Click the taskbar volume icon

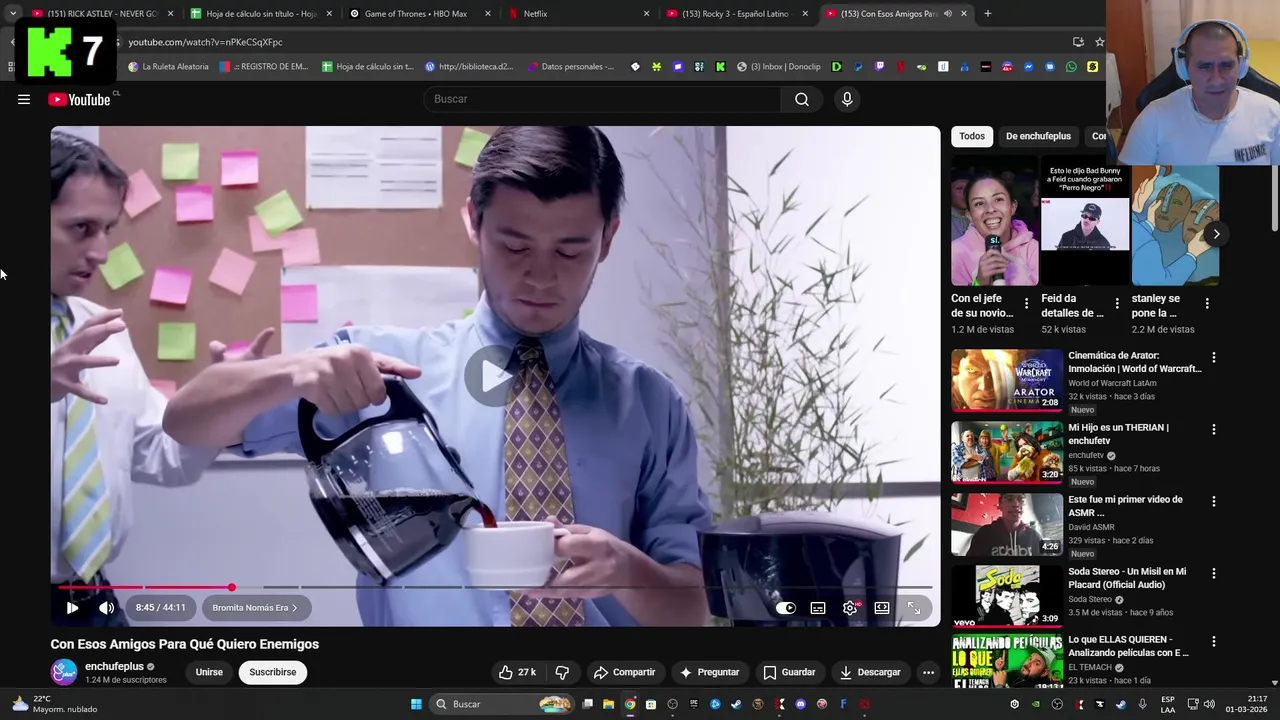[x=1208, y=704]
